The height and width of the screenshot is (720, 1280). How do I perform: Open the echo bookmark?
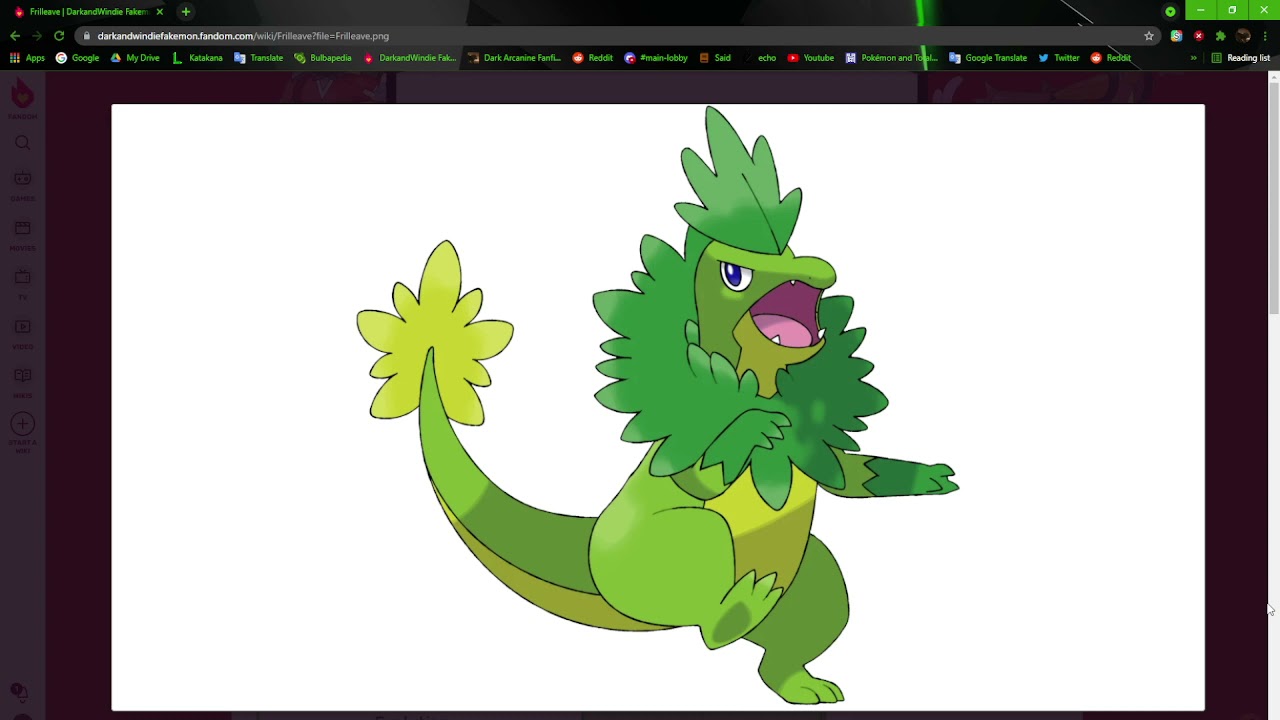[758, 58]
